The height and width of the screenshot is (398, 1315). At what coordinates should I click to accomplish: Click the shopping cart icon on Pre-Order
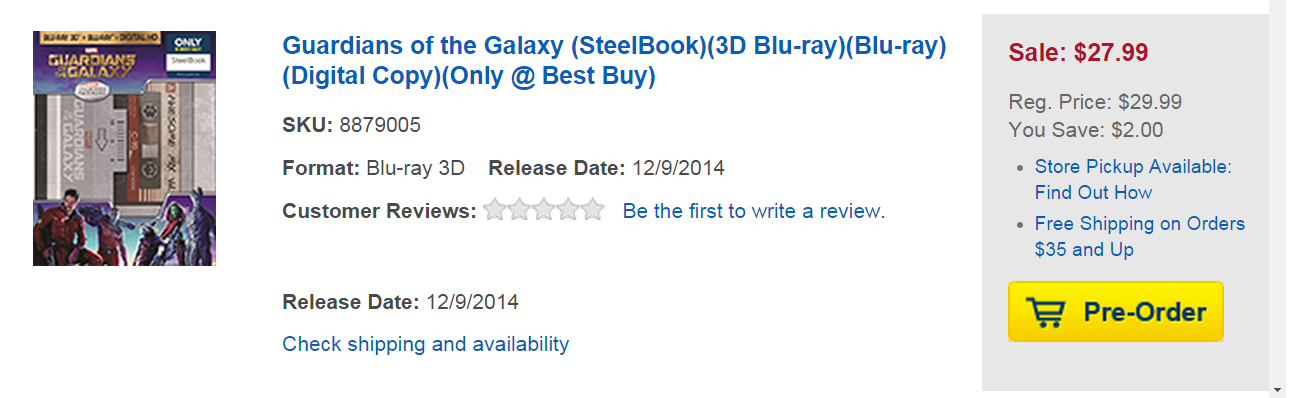1046,313
